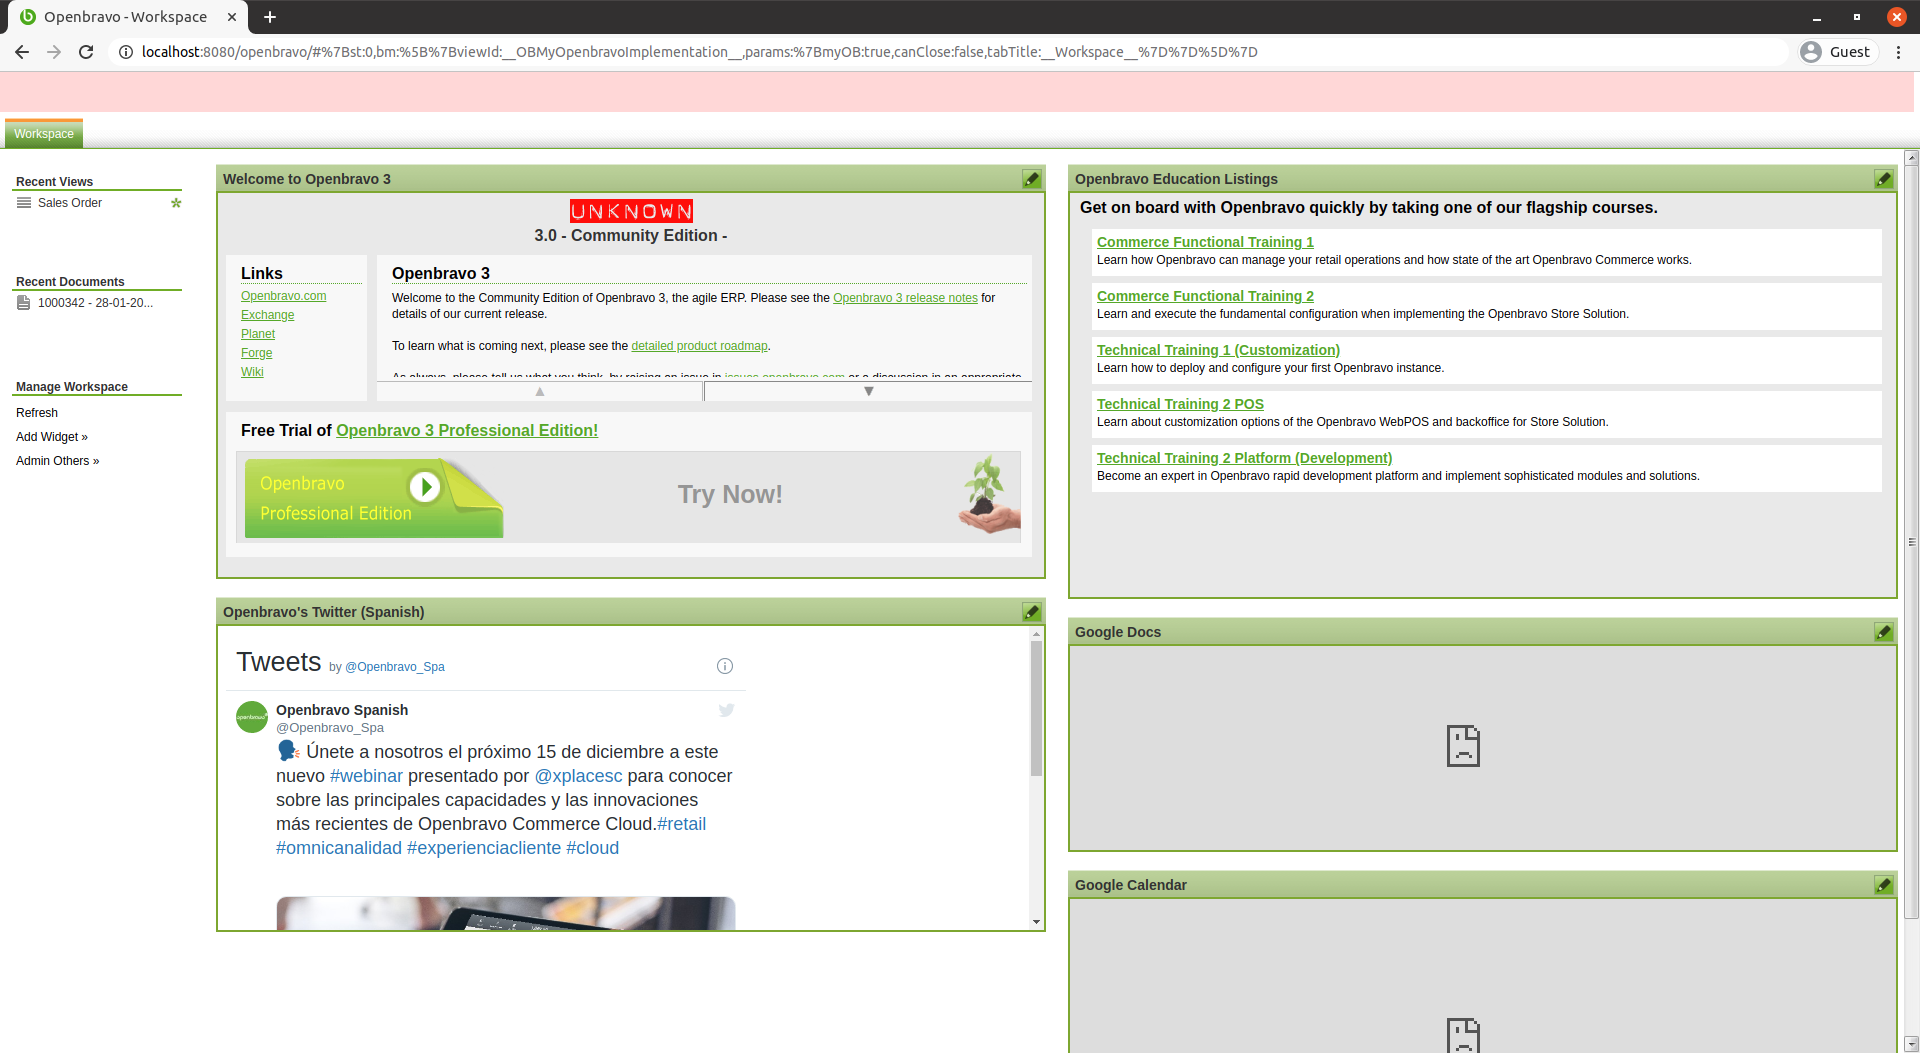
Task: Open the Google Docs widget edit menu
Action: (1884, 632)
